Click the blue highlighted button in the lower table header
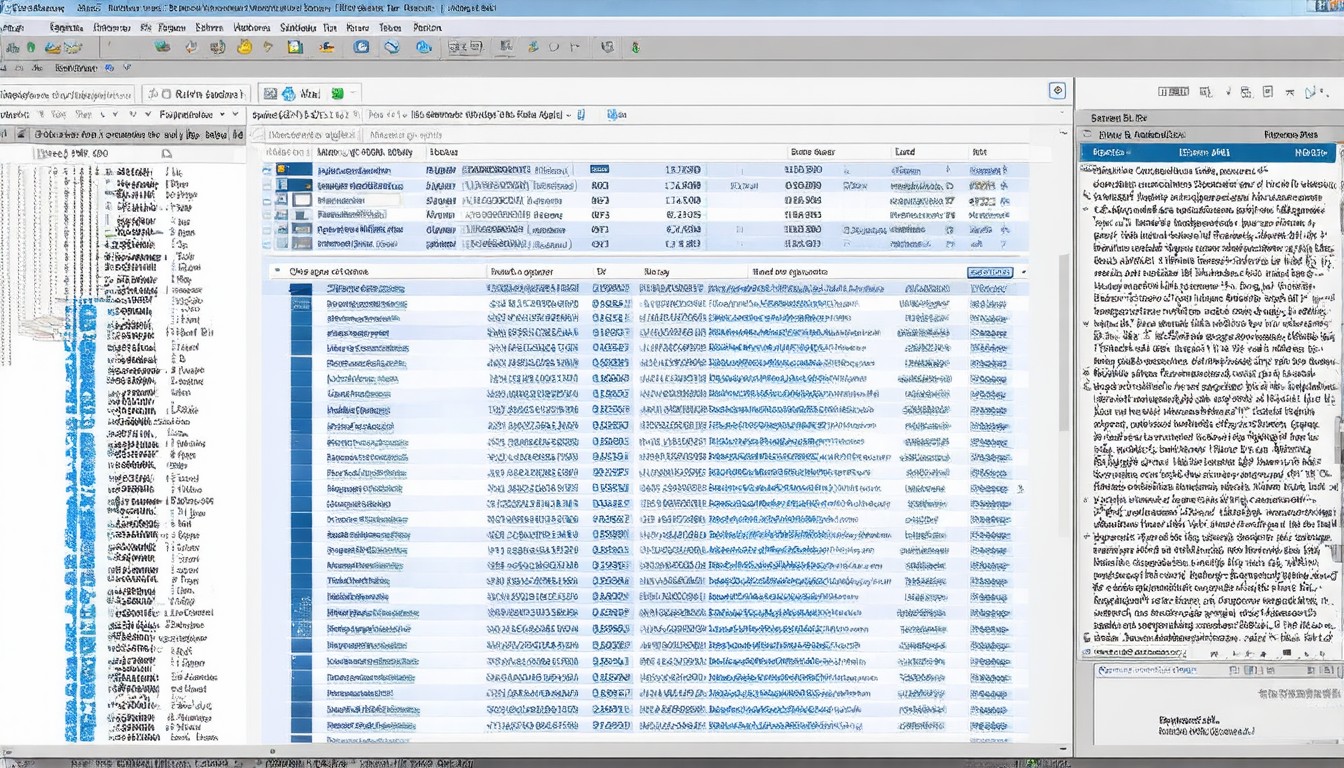The height and width of the screenshot is (768, 1344). tap(990, 272)
